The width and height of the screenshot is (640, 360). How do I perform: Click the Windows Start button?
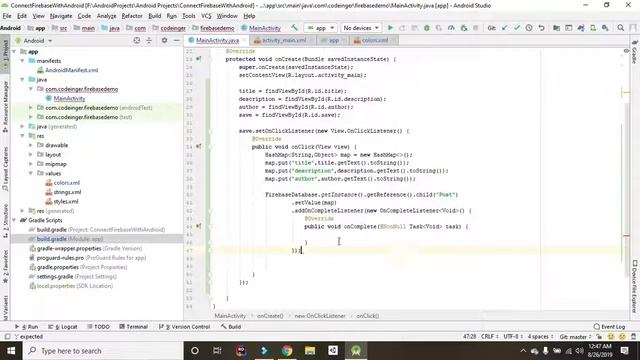point(11,351)
